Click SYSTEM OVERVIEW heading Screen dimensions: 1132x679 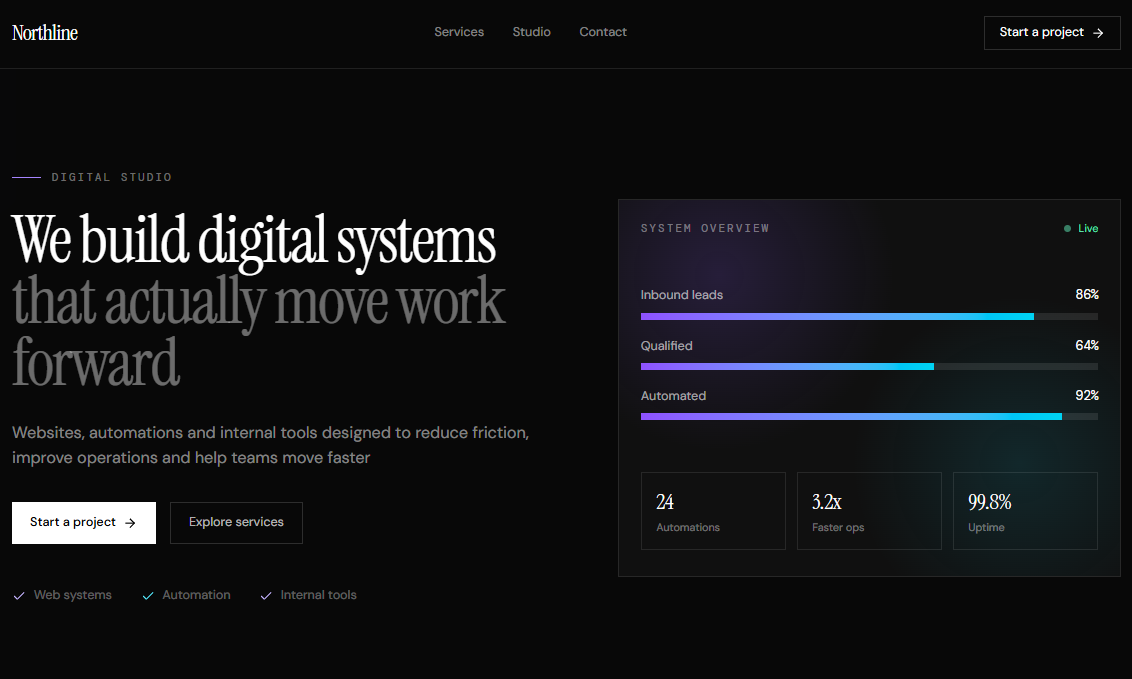click(705, 228)
